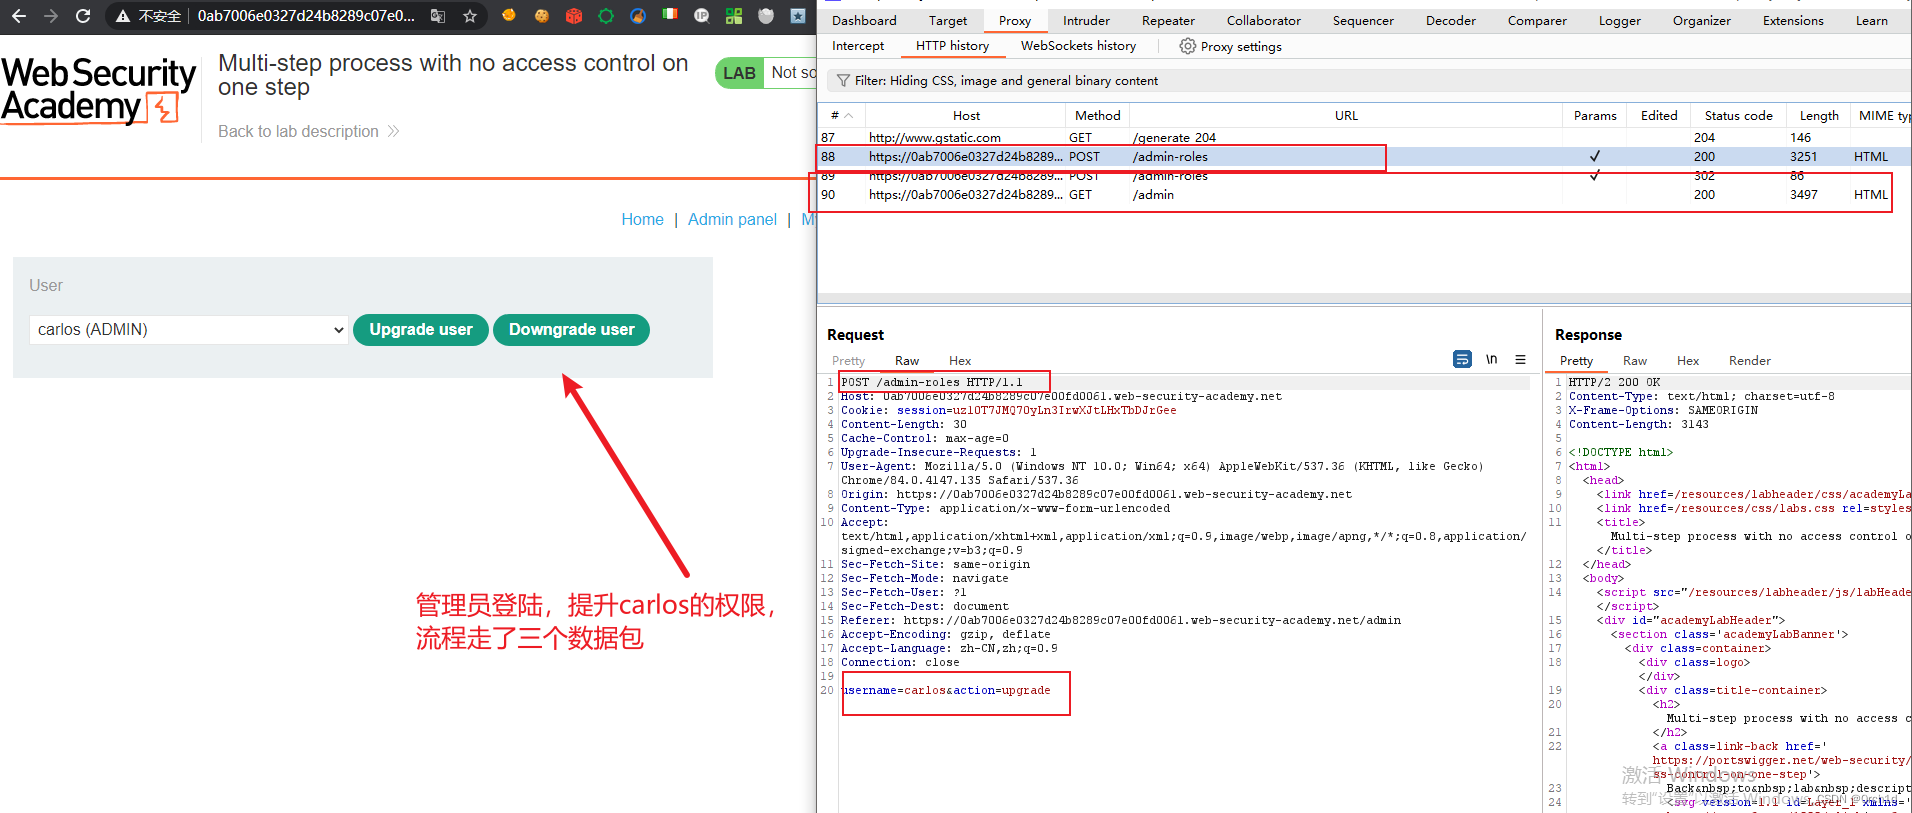Image resolution: width=1912 pixels, height=813 pixels.
Task: Sort history by the # column header
Action: pos(841,116)
